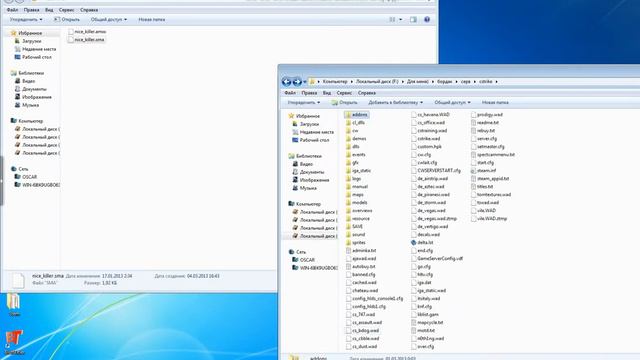The height and width of the screenshot is (360, 640).
Task: Open Видео library in cstrike window sidebar
Action: coord(302,164)
